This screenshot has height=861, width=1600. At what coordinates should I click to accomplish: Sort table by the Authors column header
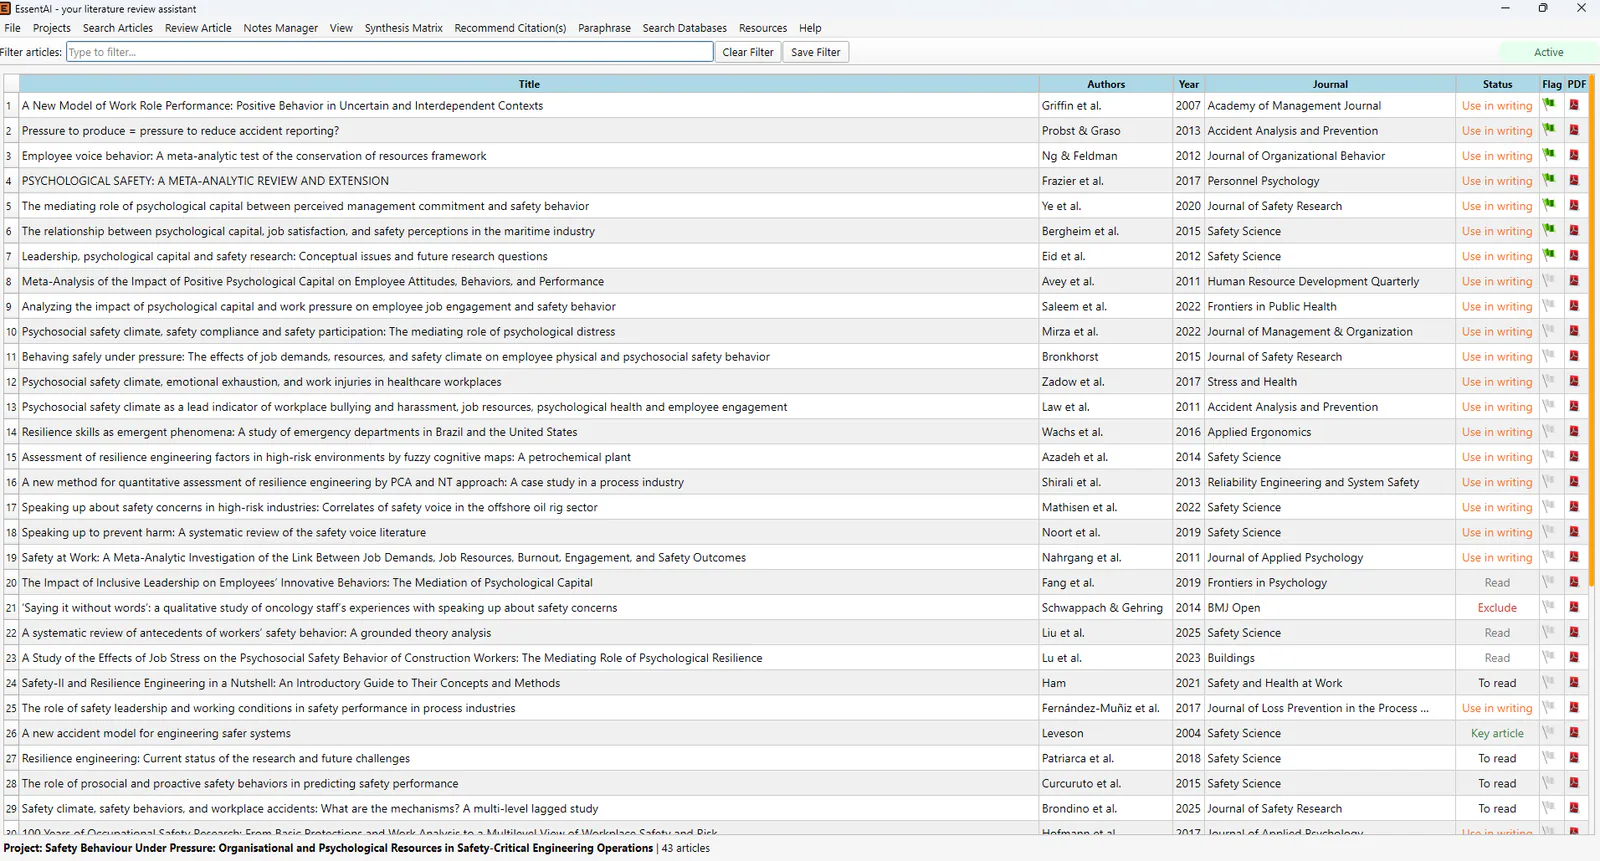pyautogui.click(x=1106, y=84)
